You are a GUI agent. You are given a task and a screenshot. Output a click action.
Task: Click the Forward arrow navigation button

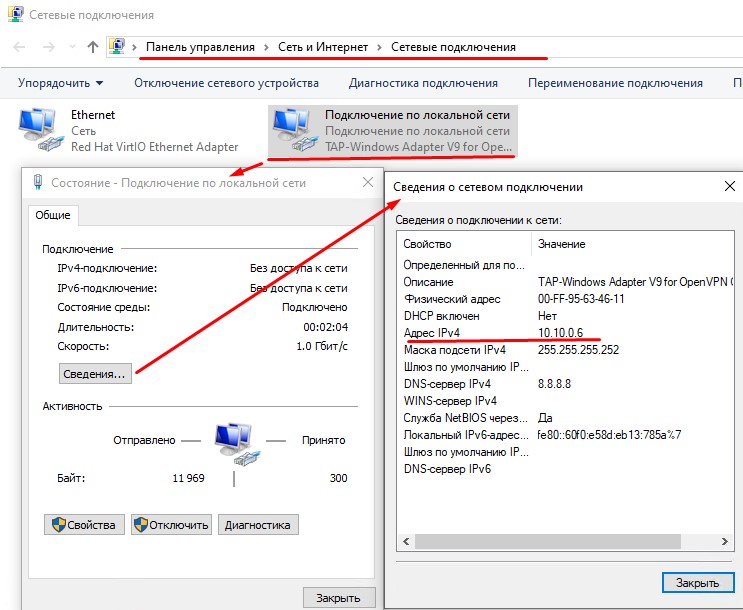pyautogui.click(x=49, y=47)
